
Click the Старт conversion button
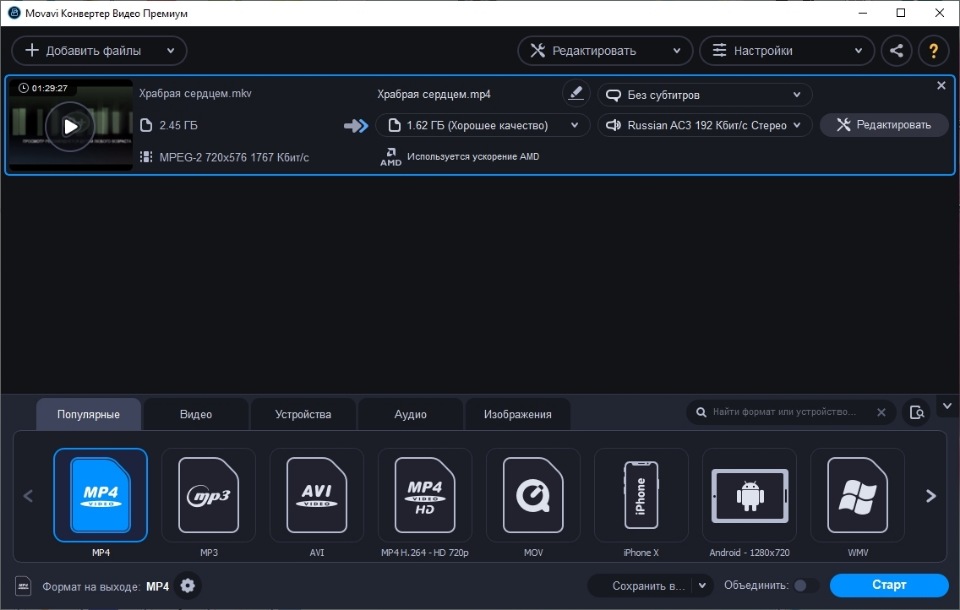tap(888, 585)
